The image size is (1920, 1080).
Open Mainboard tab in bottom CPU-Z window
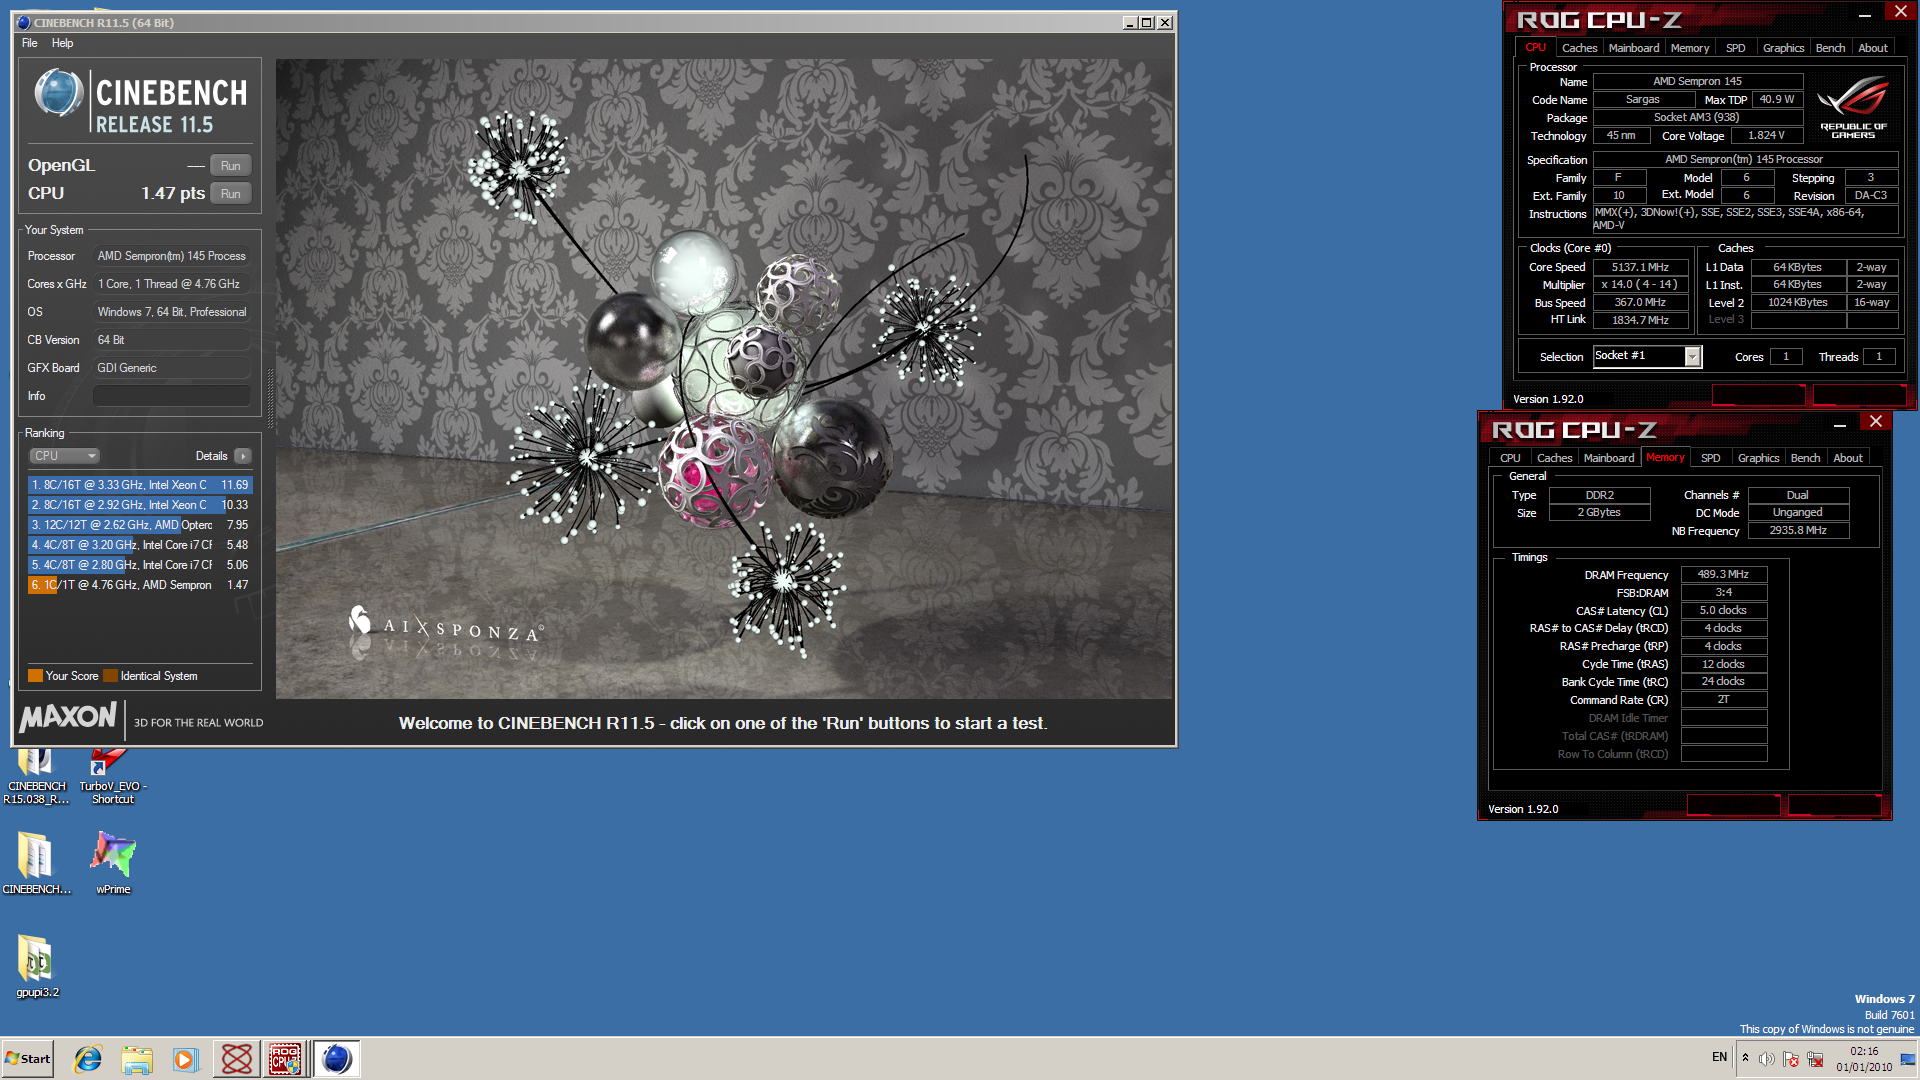click(1608, 458)
